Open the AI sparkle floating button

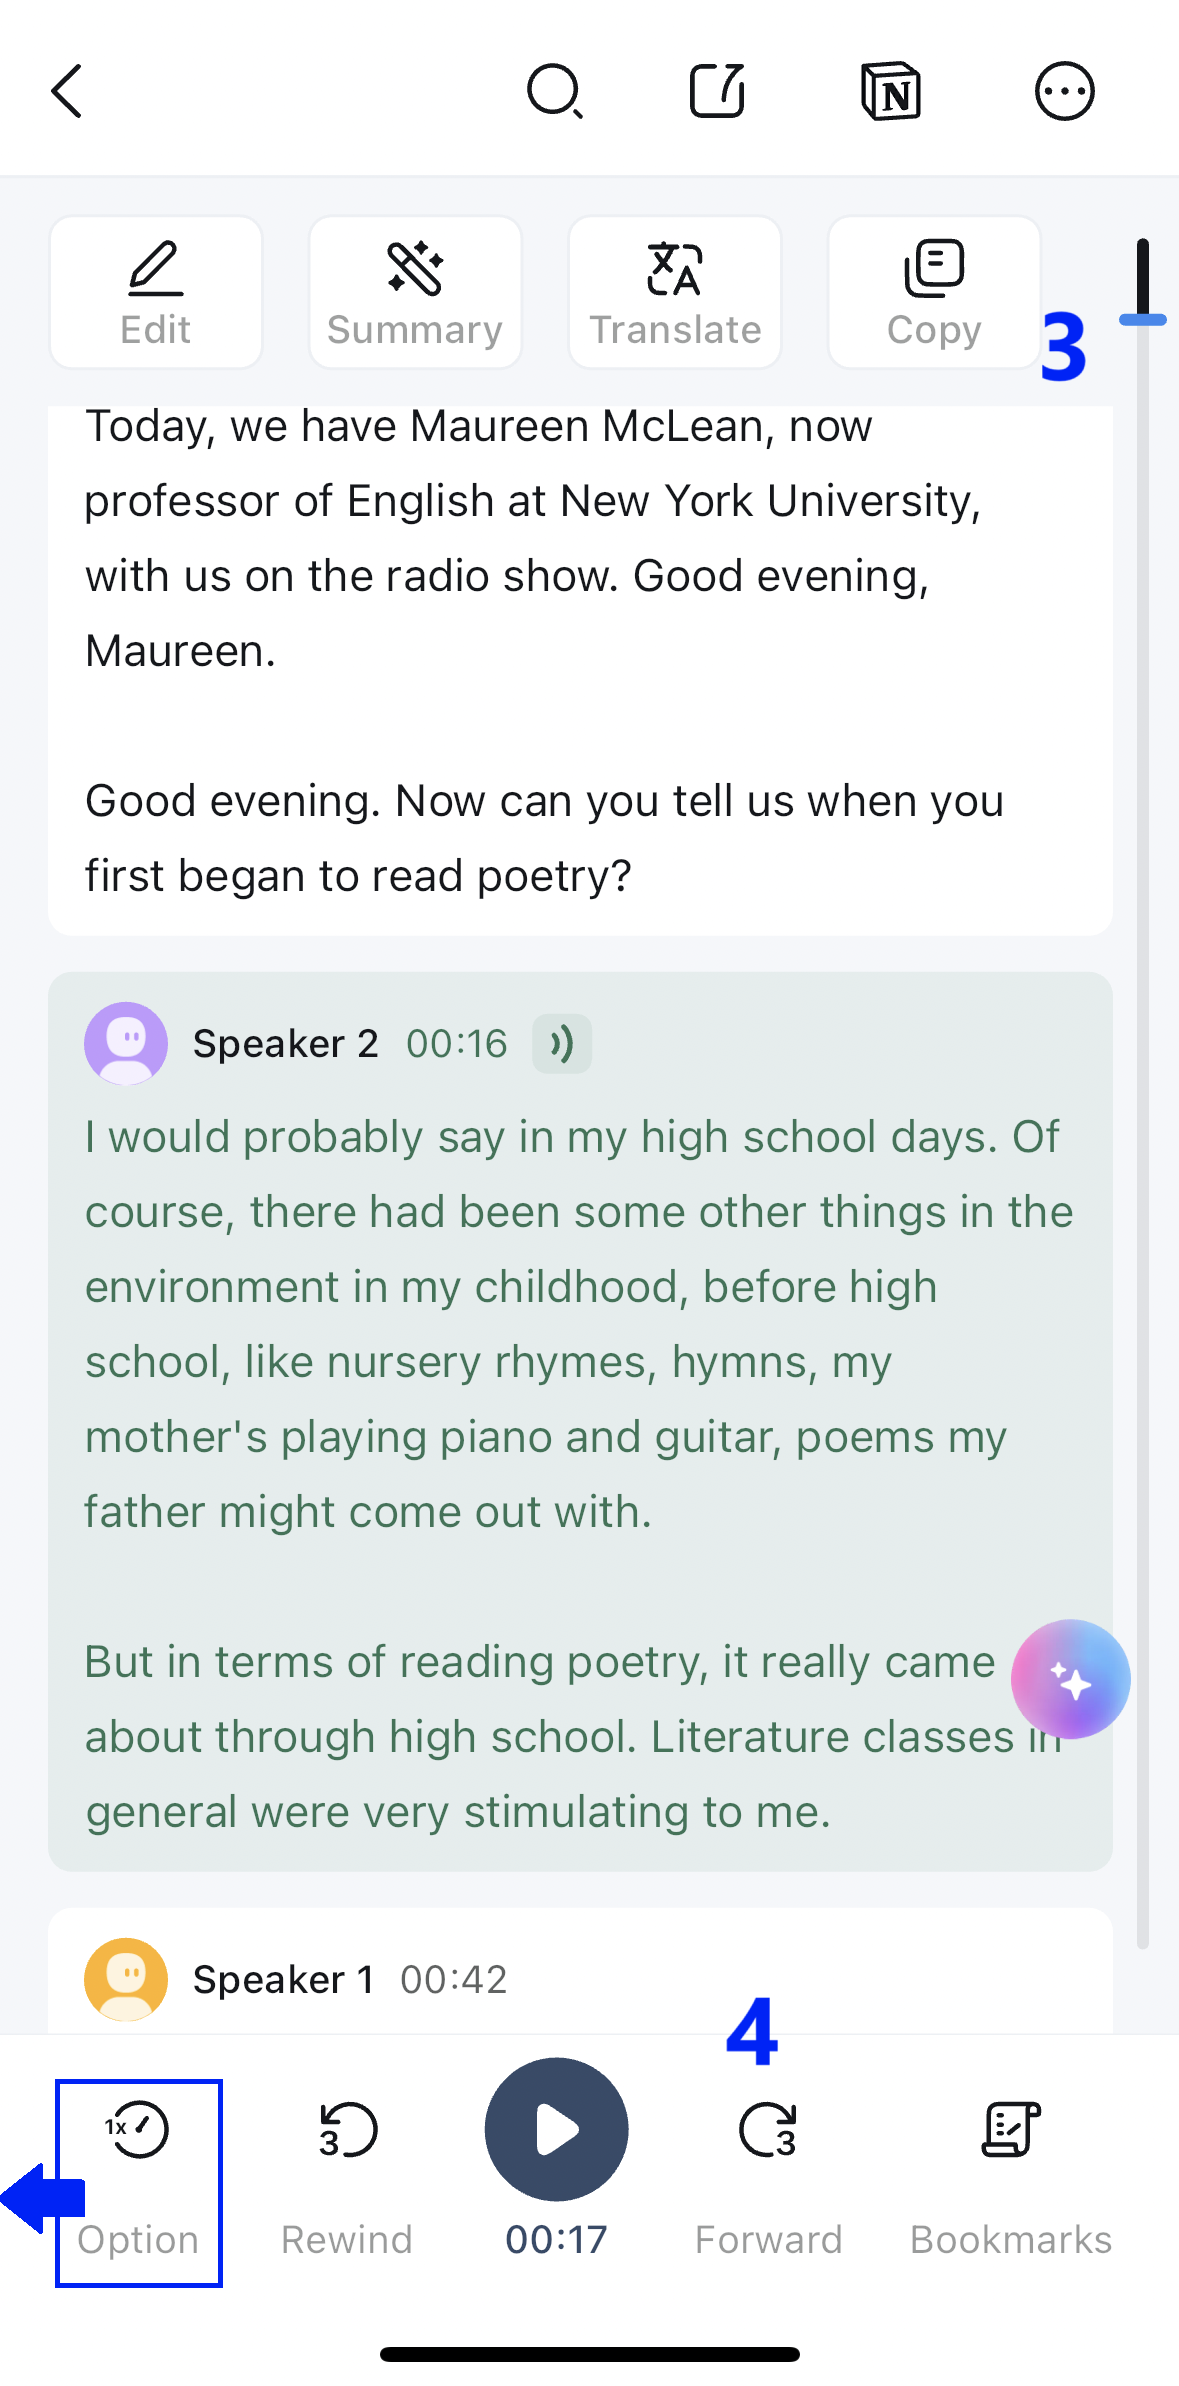(1070, 1679)
